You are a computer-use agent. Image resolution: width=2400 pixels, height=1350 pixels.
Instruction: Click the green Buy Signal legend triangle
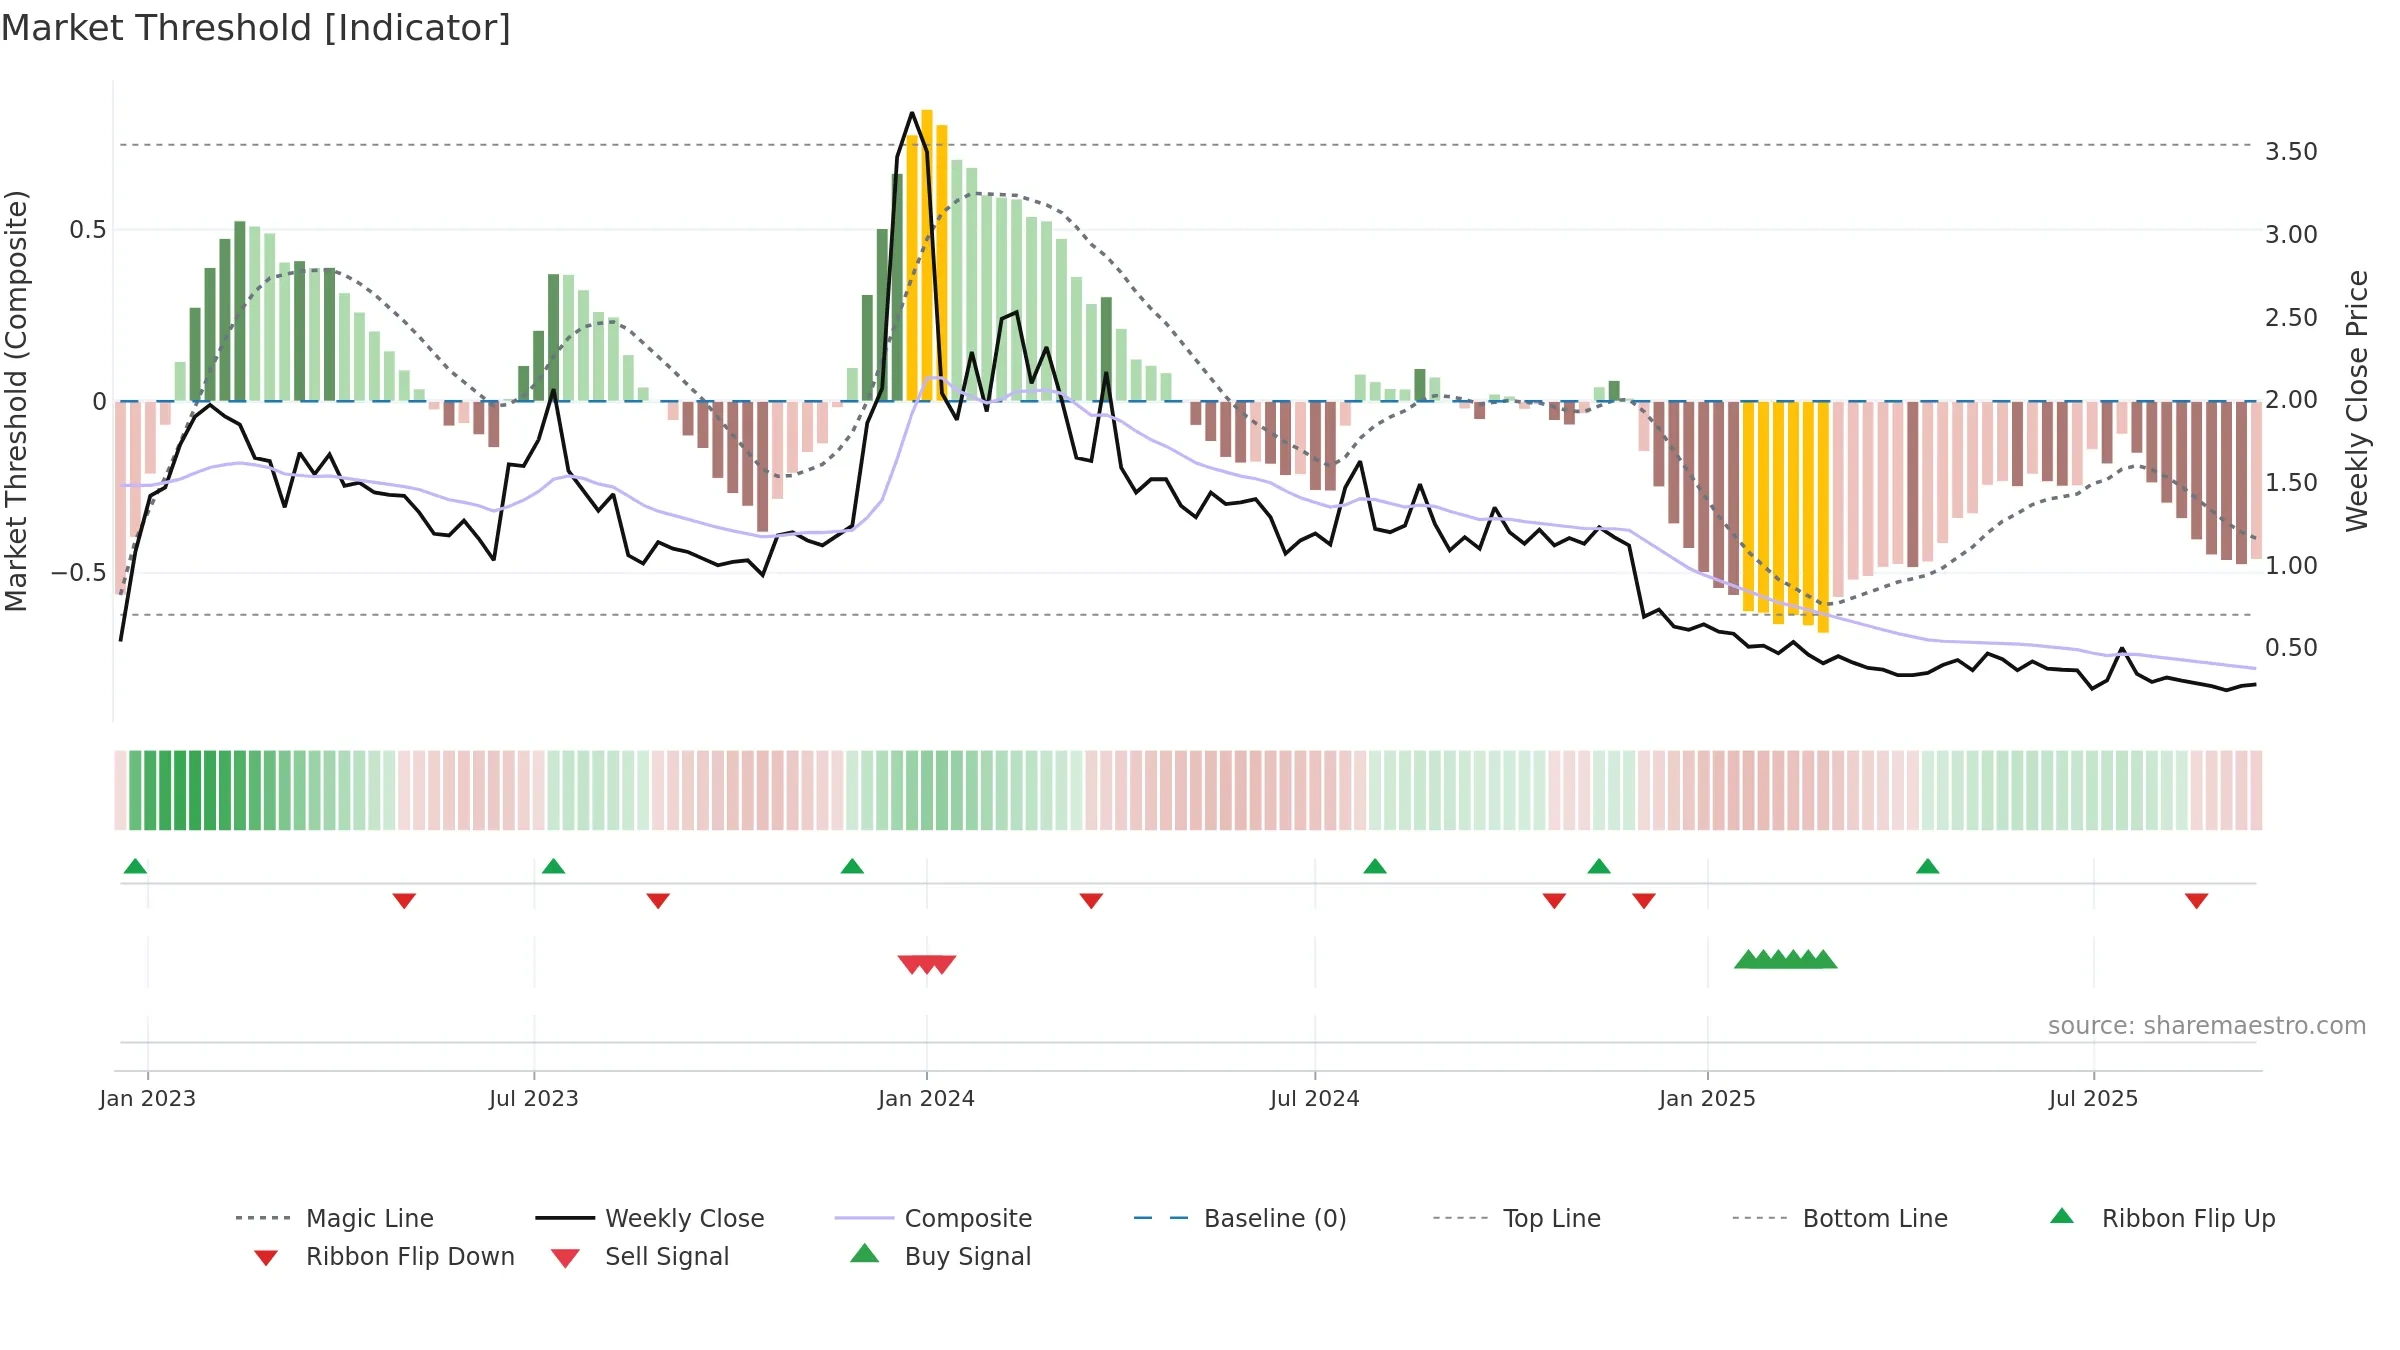point(864,1253)
